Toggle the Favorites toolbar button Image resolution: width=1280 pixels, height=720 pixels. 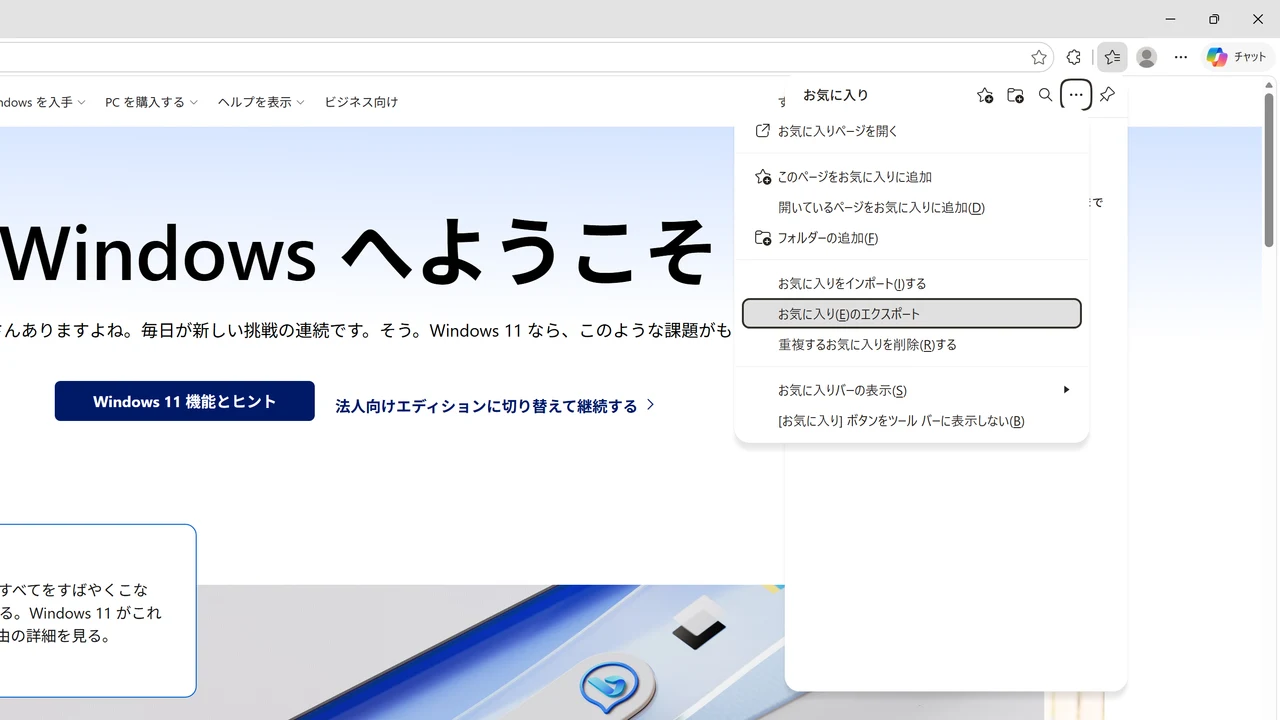(x=1112, y=57)
